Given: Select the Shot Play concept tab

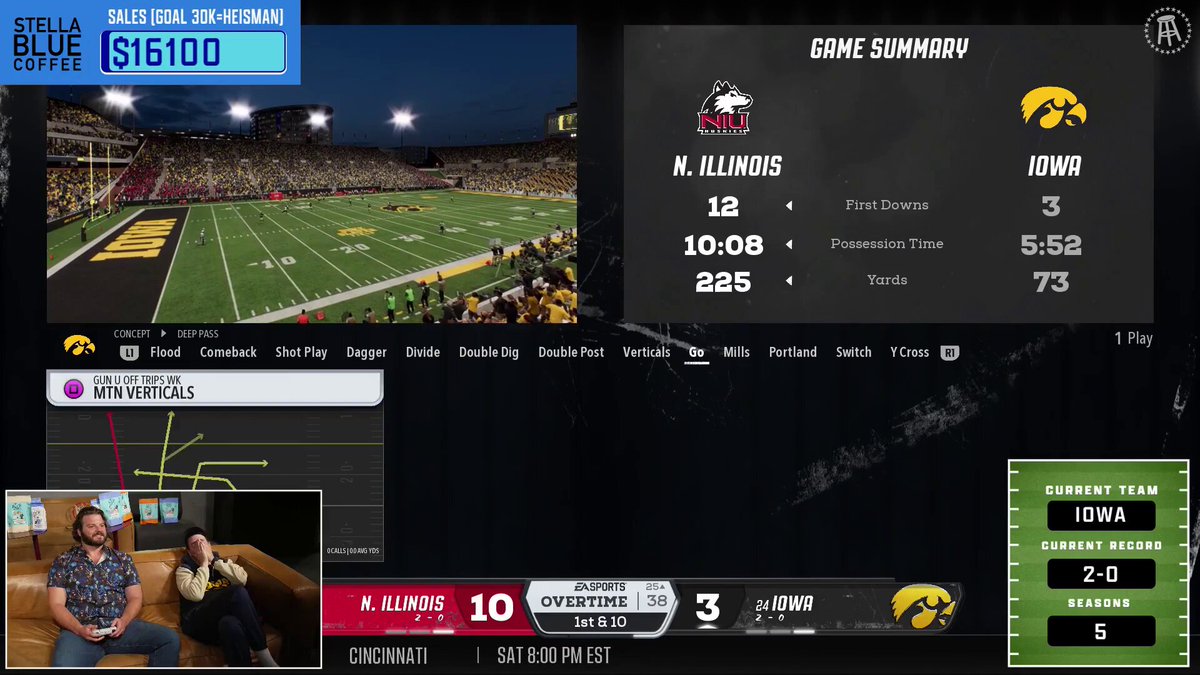Looking at the screenshot, I should coord(301,352).
